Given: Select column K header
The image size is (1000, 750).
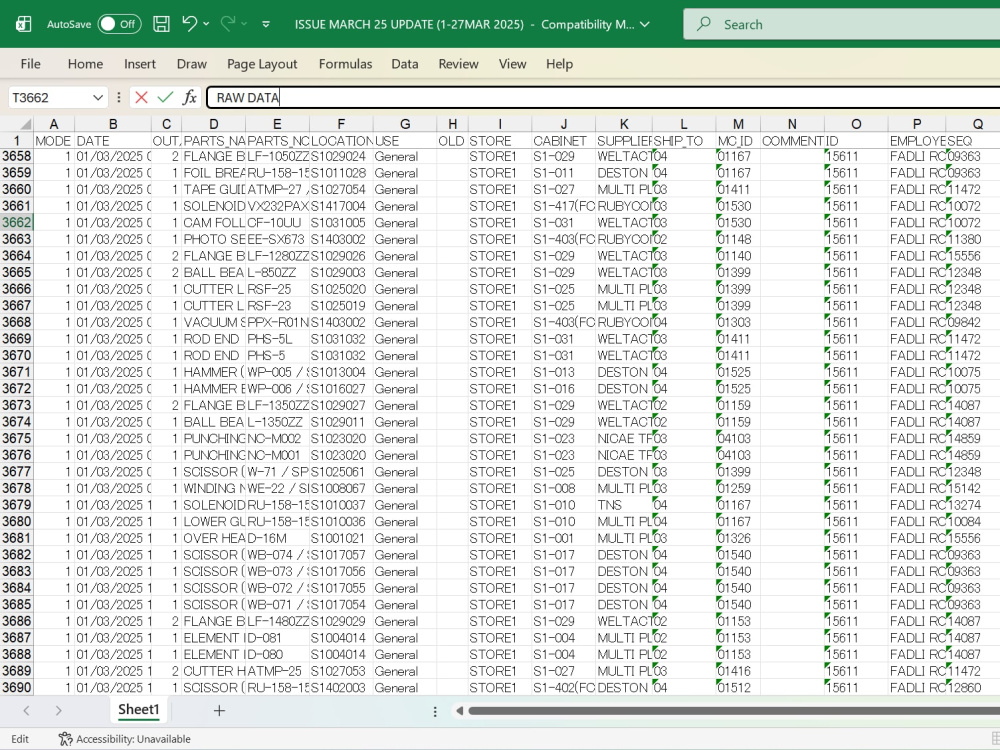Looking at the screenshot, I should (624, 124).
